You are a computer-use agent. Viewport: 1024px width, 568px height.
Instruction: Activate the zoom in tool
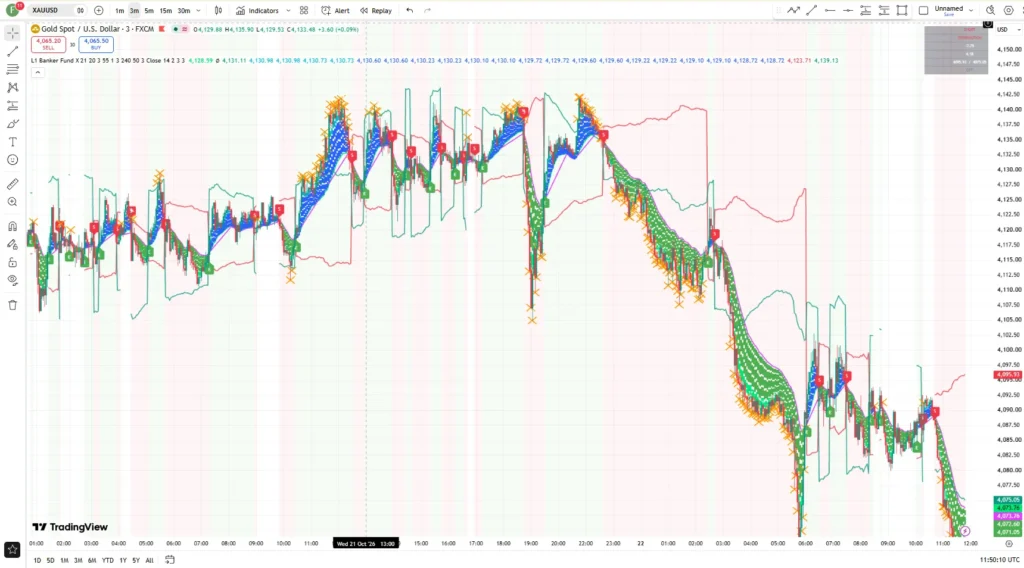point(12,202)
